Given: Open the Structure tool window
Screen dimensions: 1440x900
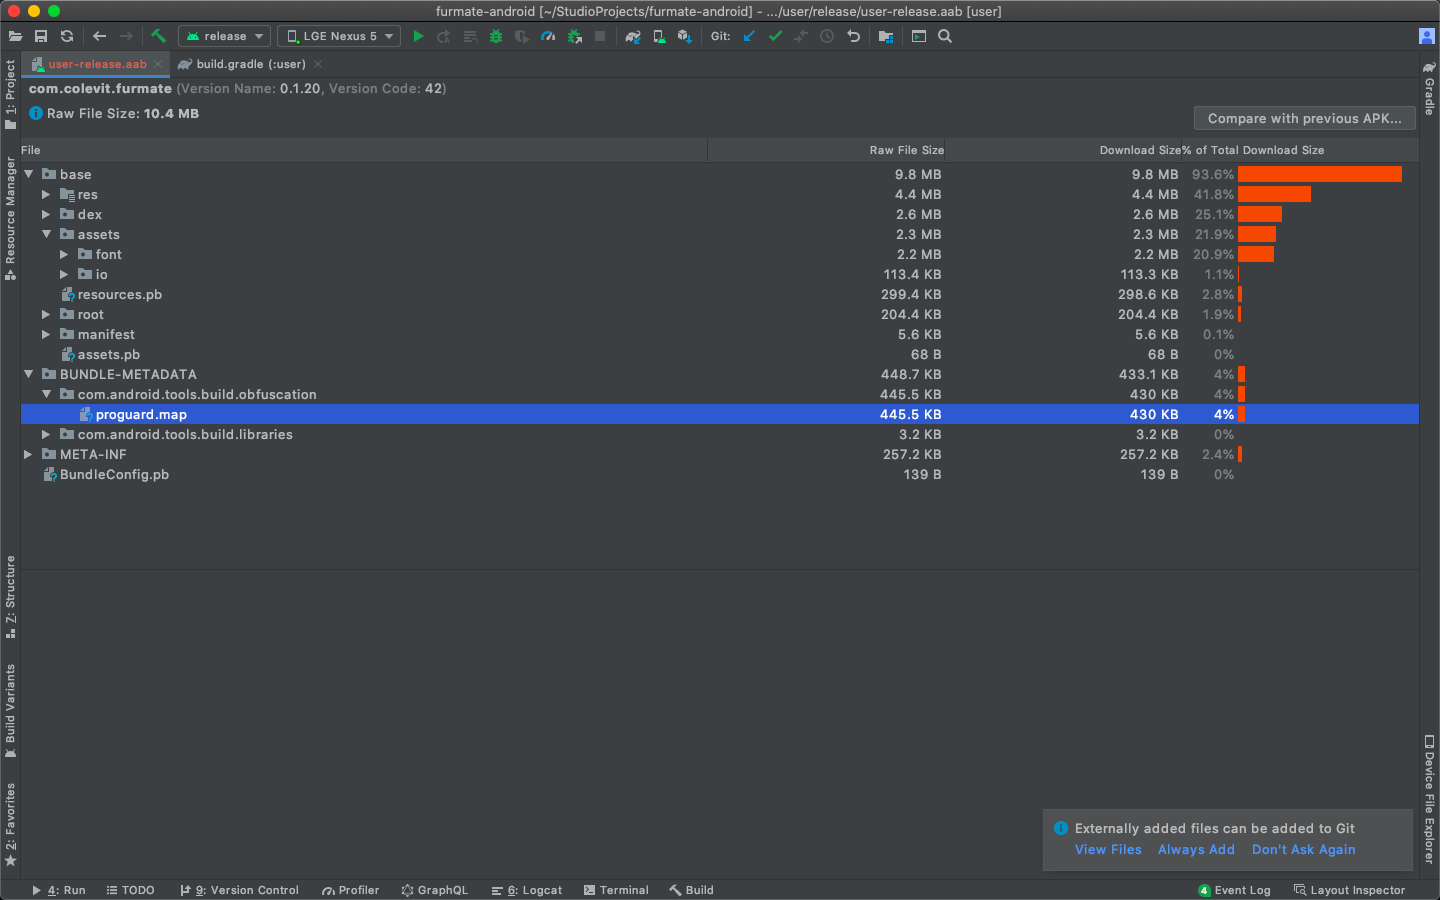Looking at the screenshot, I should [x=10, y=596].
